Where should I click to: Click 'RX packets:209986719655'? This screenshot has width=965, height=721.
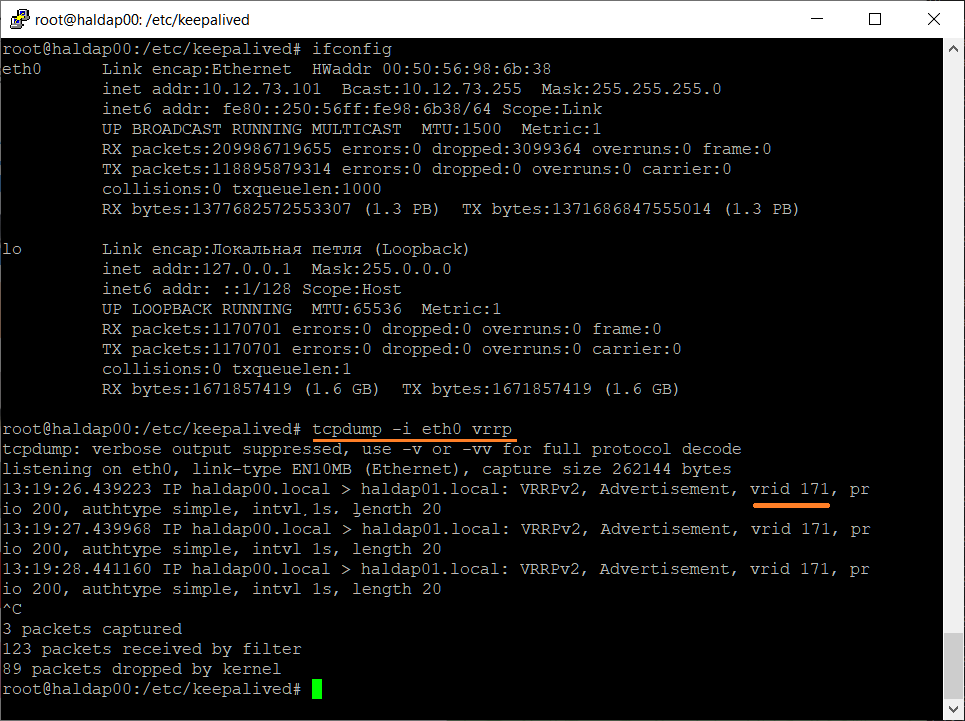tap(217, 149)
